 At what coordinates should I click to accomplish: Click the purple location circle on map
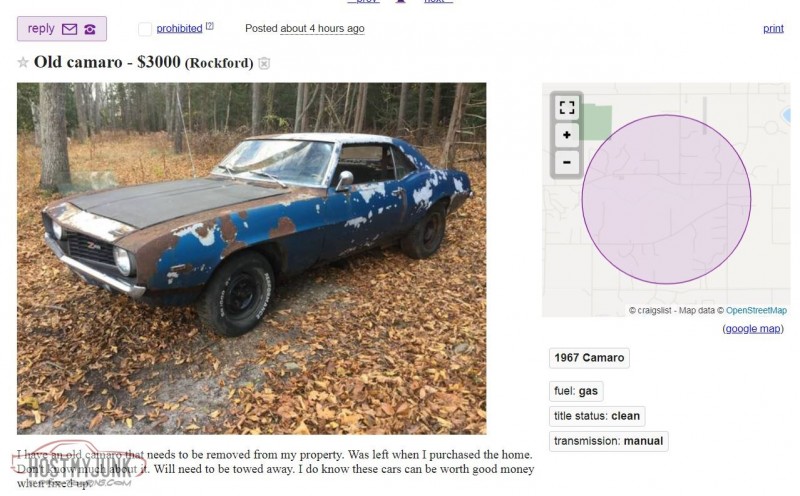tap(666, 199)
